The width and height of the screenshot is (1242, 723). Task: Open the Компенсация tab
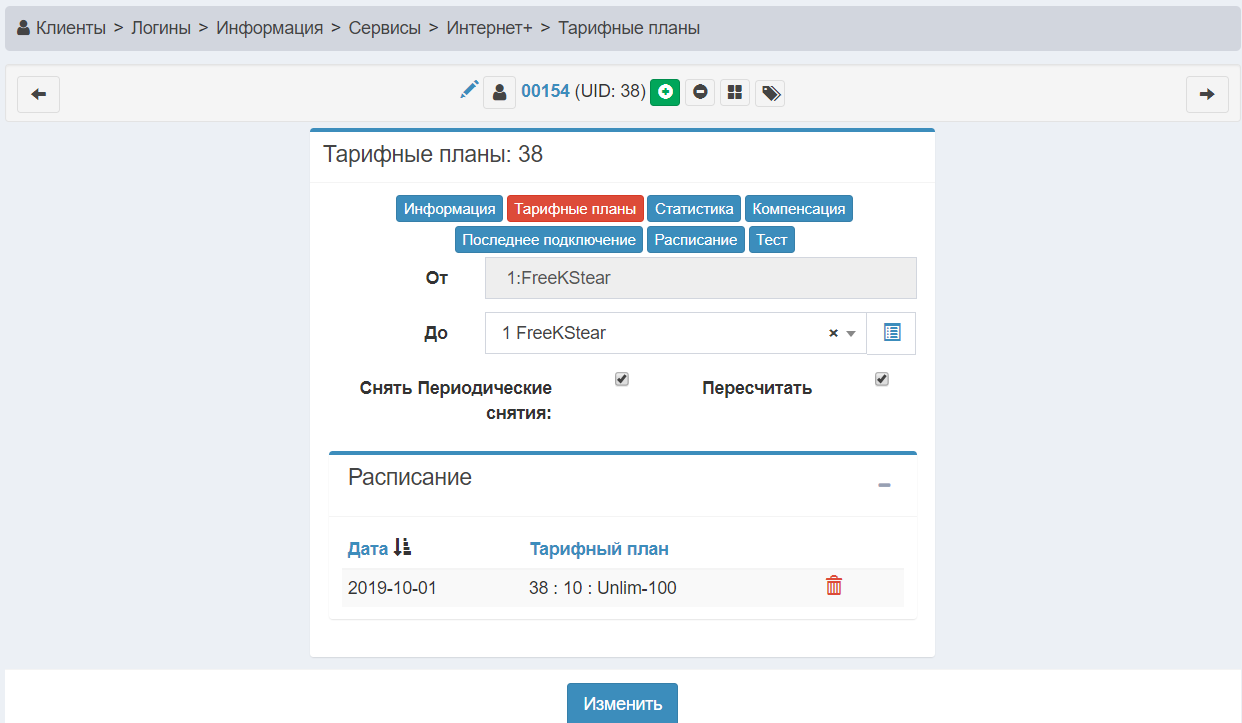pyautogui.click(x=798, y=209)
